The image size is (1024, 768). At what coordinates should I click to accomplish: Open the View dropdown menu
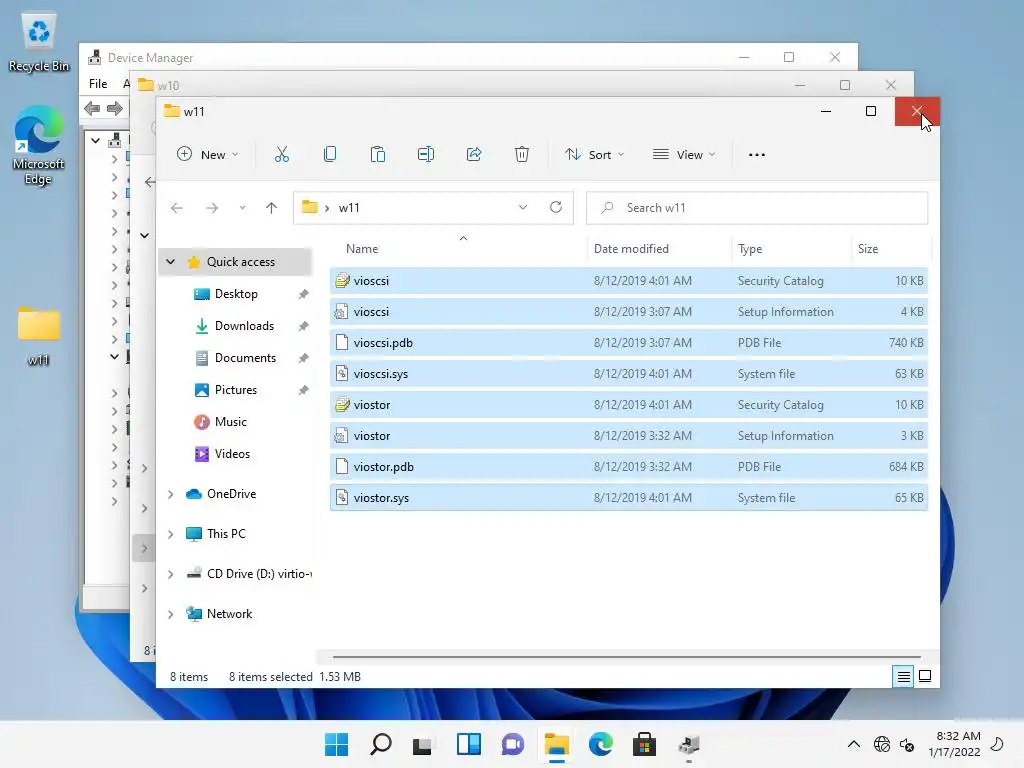(684, 155)
